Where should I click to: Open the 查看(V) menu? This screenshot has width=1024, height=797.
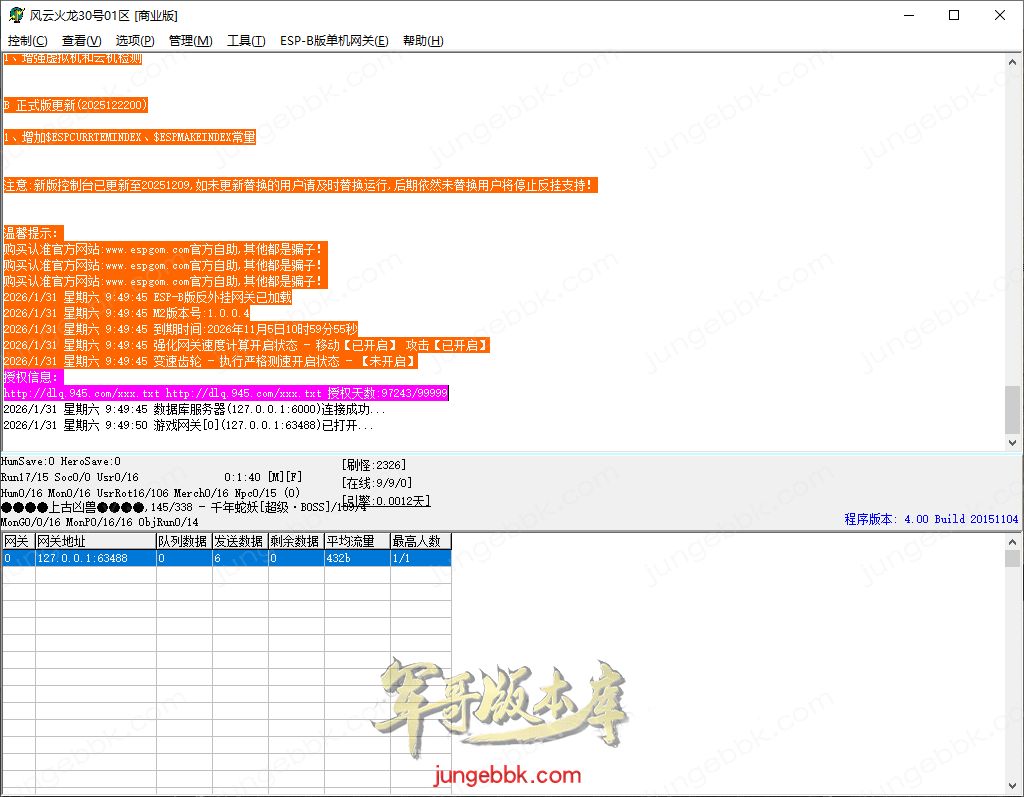pos(81,41)
